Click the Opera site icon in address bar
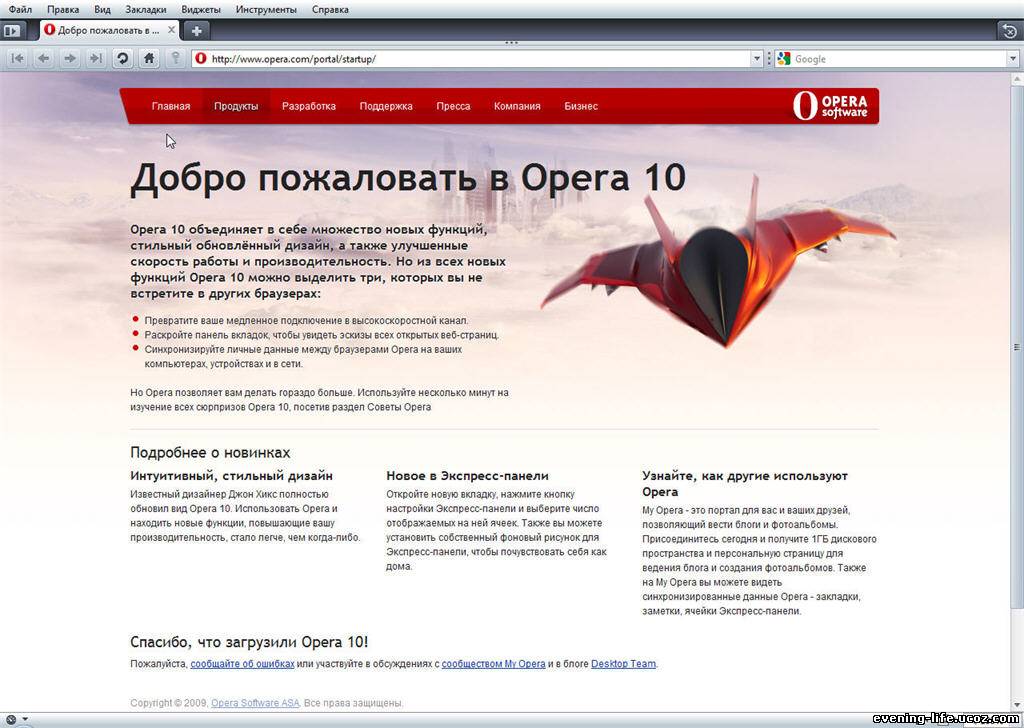This screenshot has height=728, width=1024. click(201, 59)
